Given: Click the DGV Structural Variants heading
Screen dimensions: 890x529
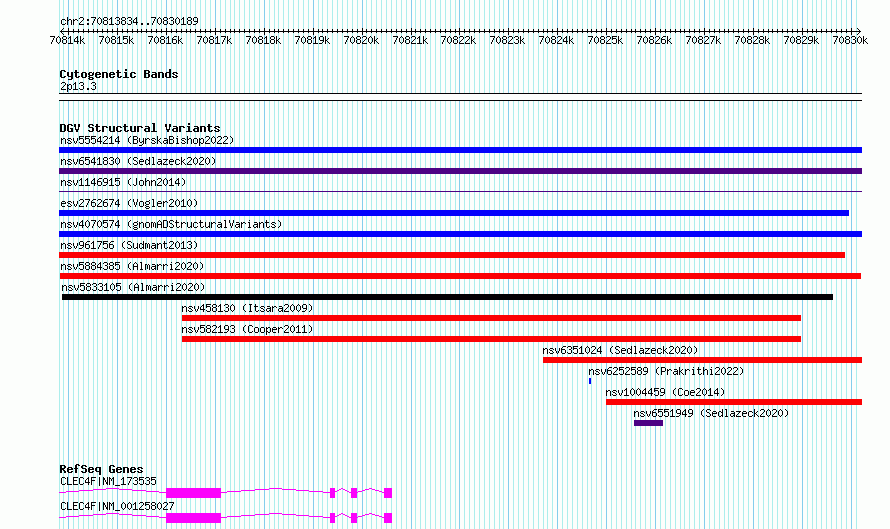Looking at the screenshot, I should [x=140, y=128].
